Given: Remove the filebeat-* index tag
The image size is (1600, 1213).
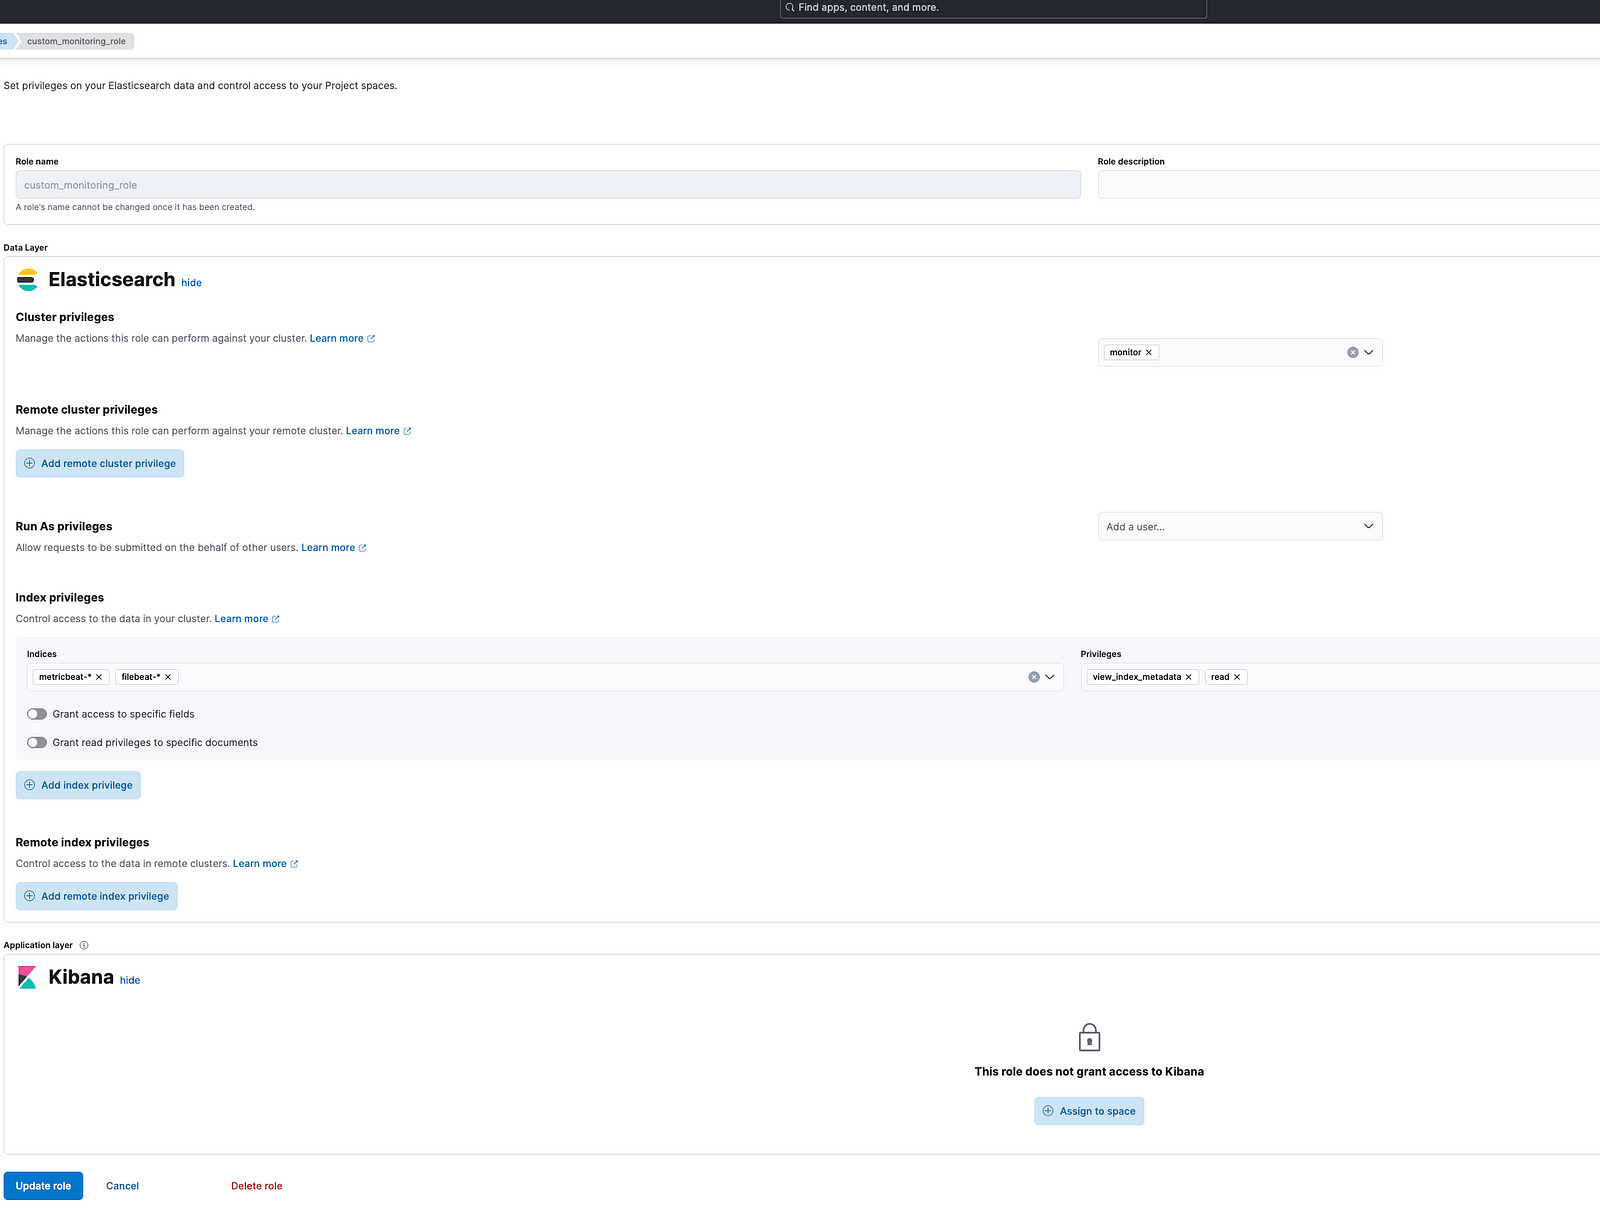Looking at the screenshot, I should (168, 677).
